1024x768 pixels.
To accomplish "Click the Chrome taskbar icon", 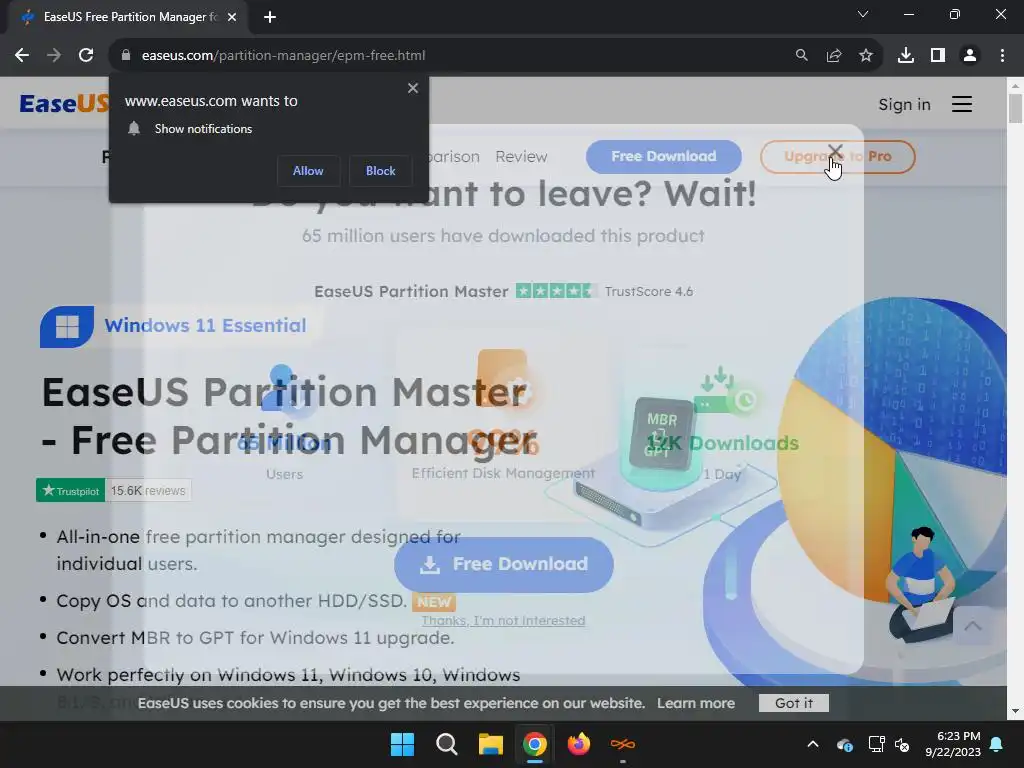I will pyautogui.click(x=534, y=744).
